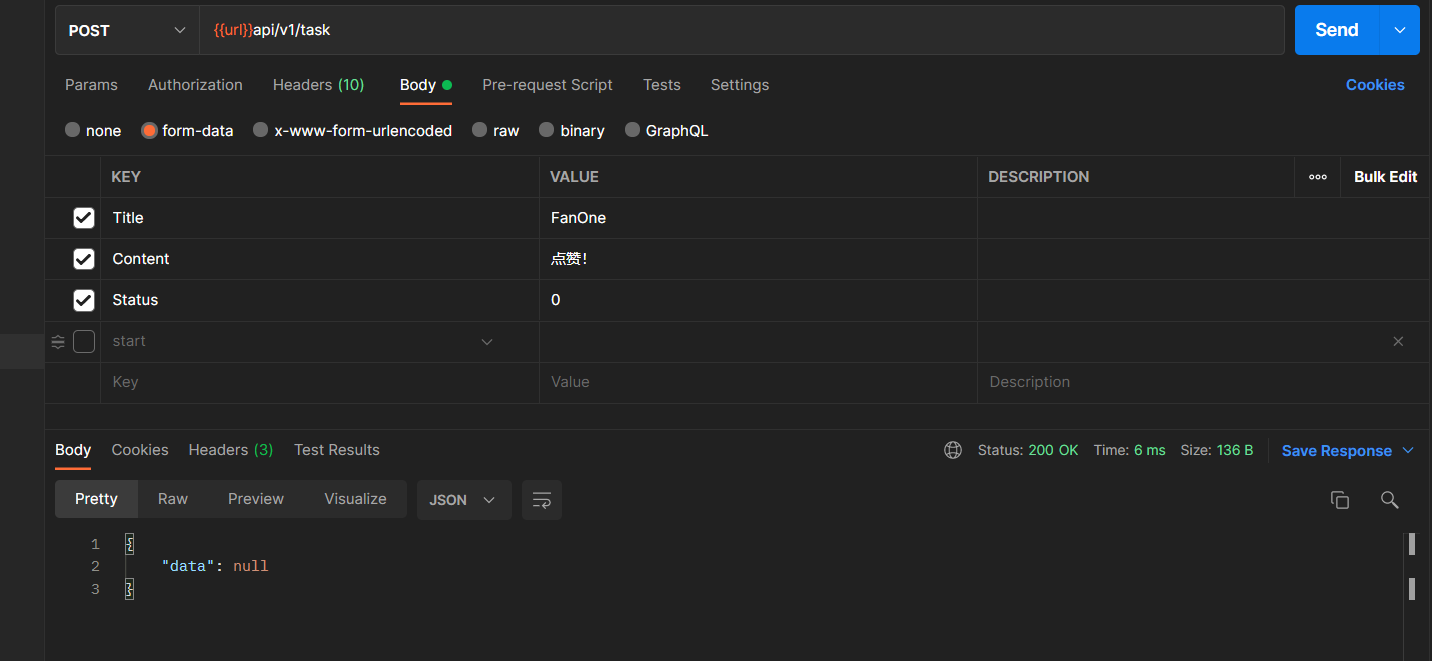The width and height of the screenshot is (1432, 661).
Task: Open the response Cookies tab
Action: pos(140,450)
